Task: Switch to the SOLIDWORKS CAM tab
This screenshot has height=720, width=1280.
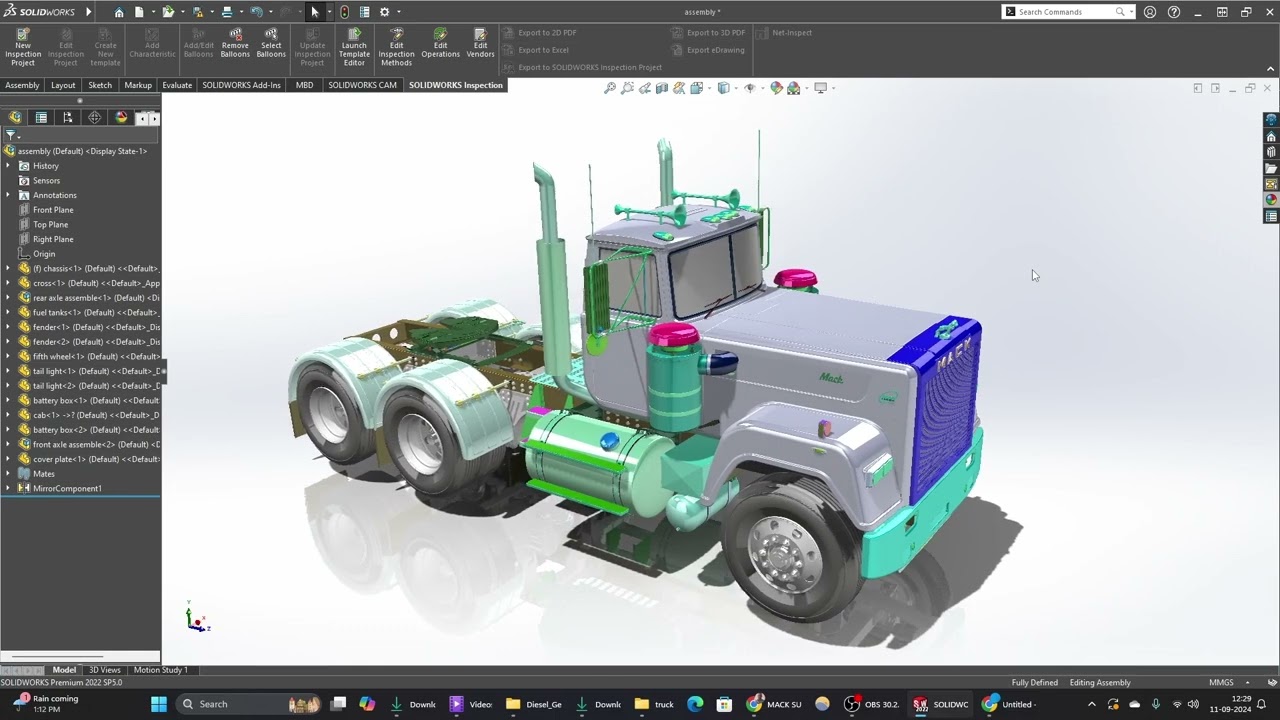Action: tap(362, 85)
